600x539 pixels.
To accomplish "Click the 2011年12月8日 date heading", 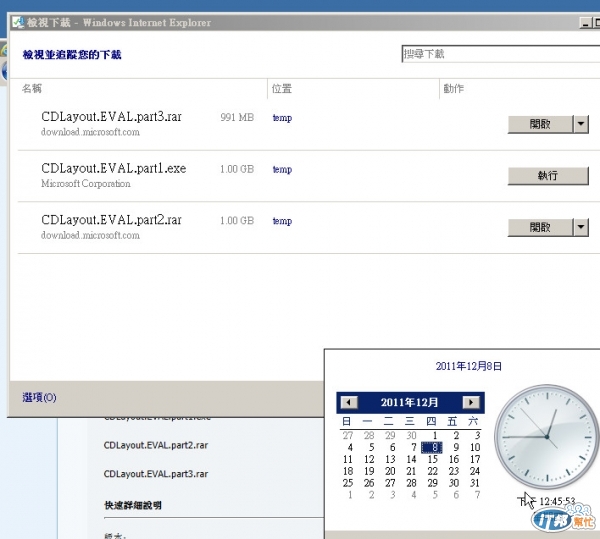I will (469, 366).
